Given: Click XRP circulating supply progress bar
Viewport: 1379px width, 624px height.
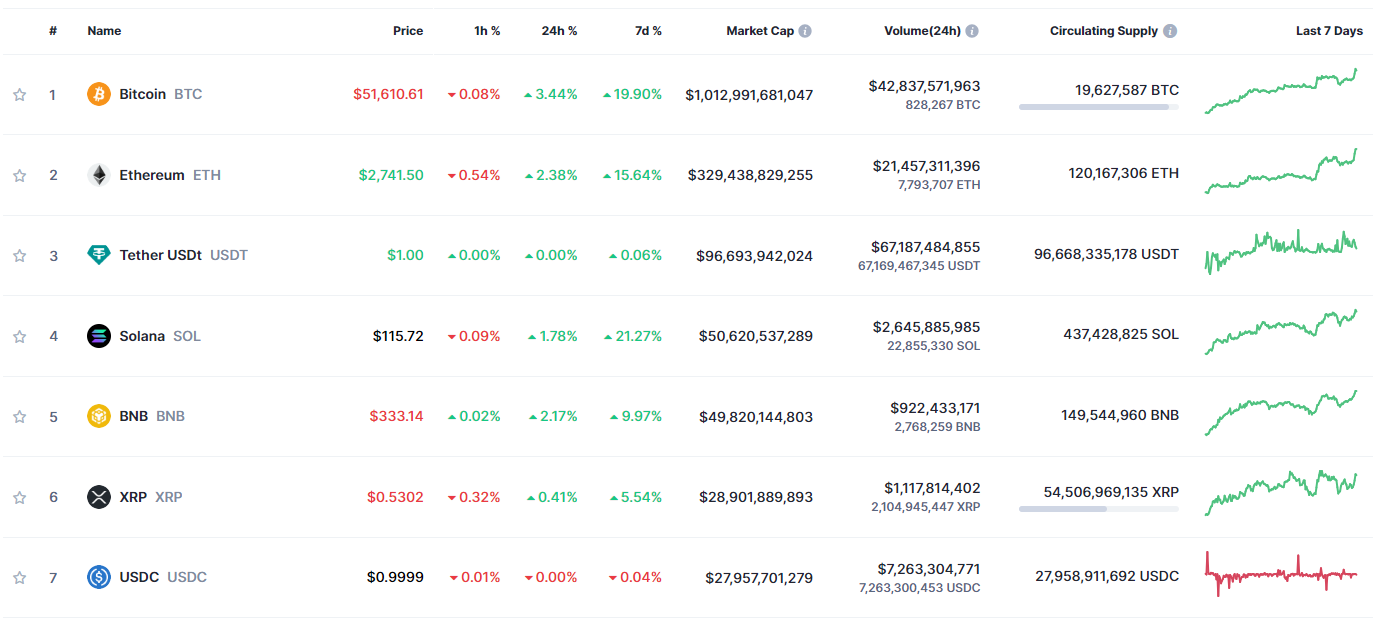Looking at the screenshot, I should [x=1099, y=509].
